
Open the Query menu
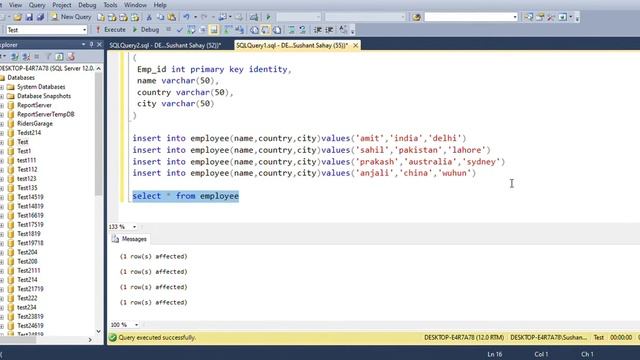[37, 5]
